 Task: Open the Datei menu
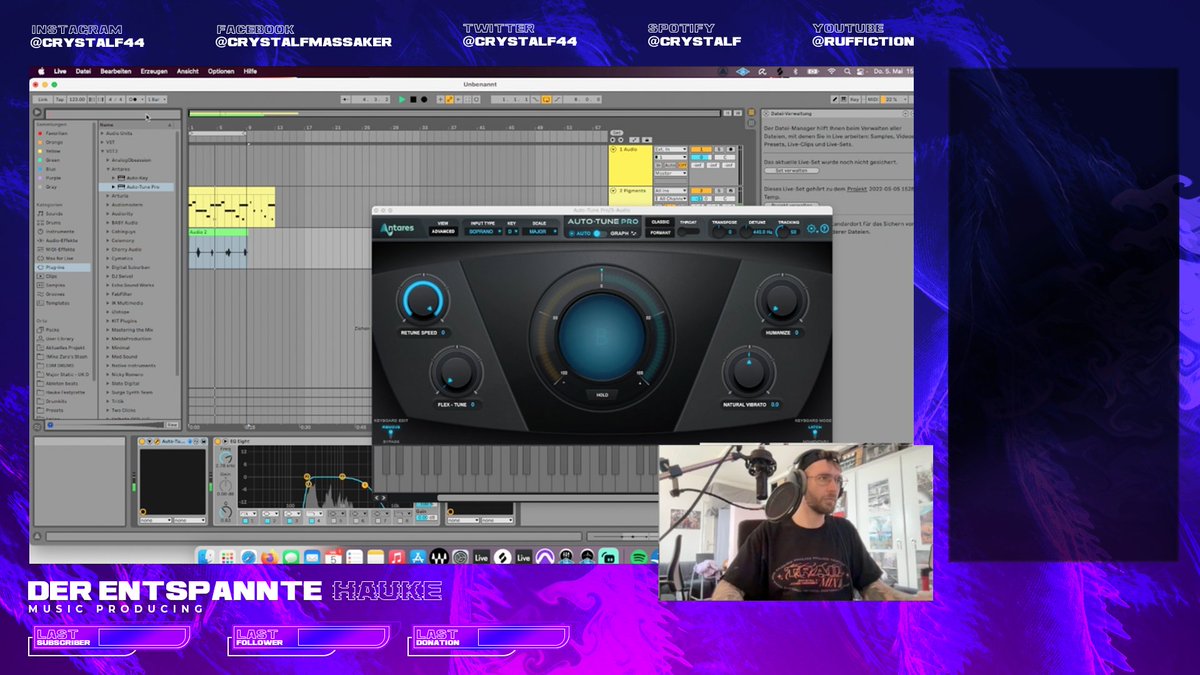(84, 71)
